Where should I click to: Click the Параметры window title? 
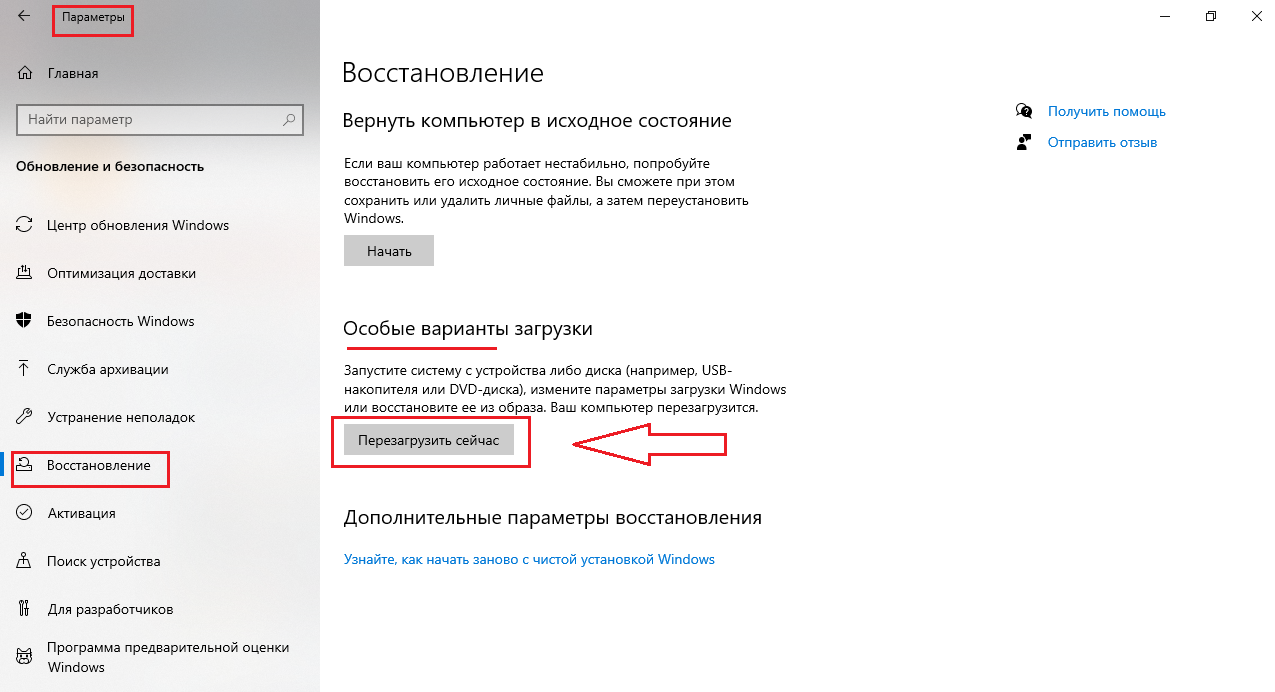coord(93,18)
